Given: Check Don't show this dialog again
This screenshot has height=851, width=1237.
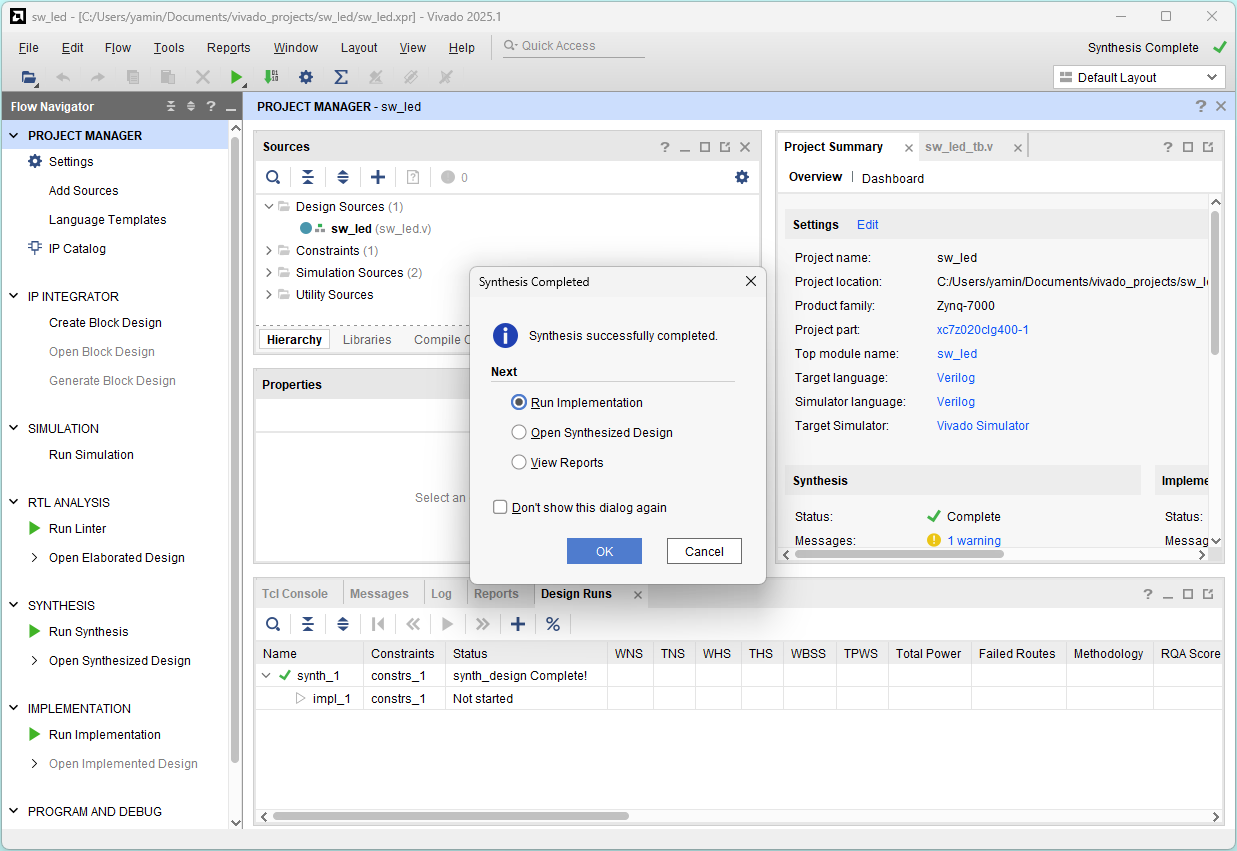Looking at the screenshot, I should 500,507.
